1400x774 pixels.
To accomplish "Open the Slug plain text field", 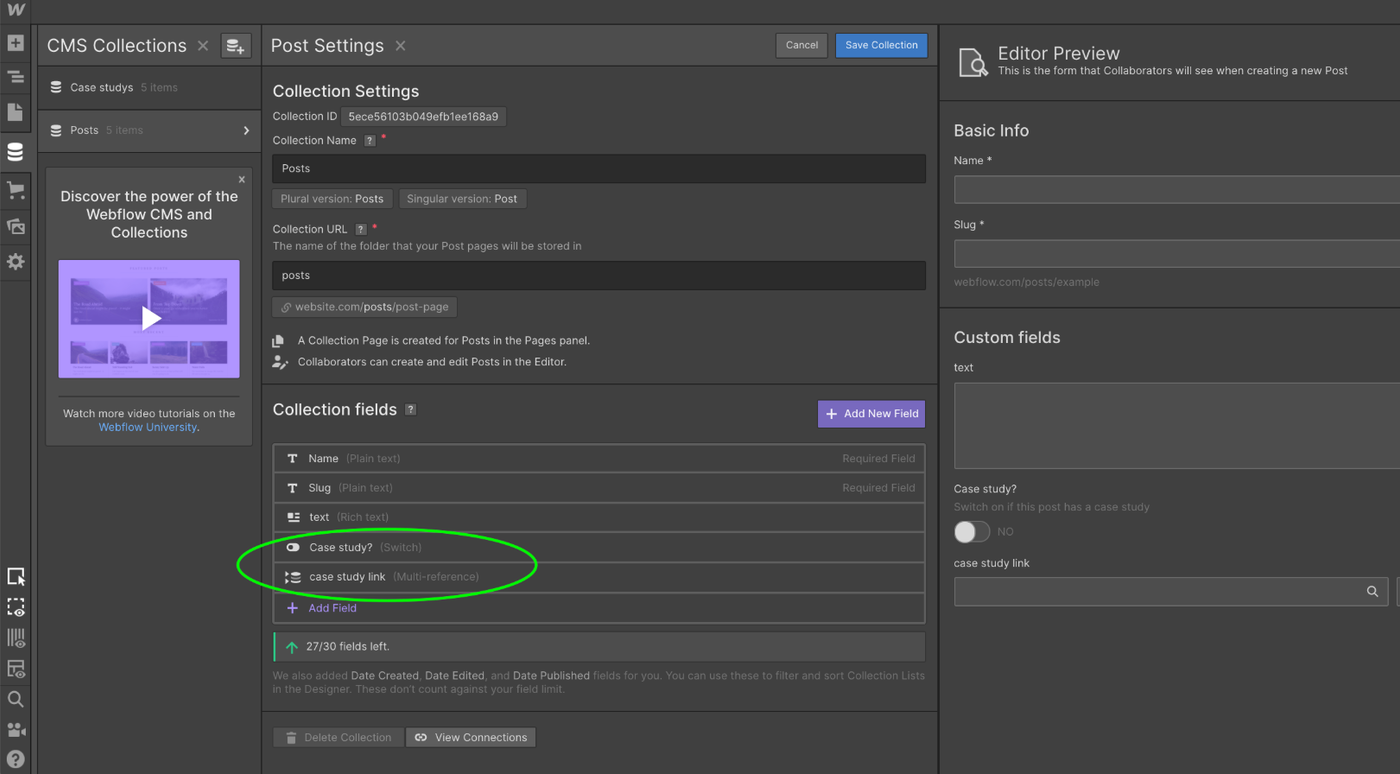I will [599, 488].
